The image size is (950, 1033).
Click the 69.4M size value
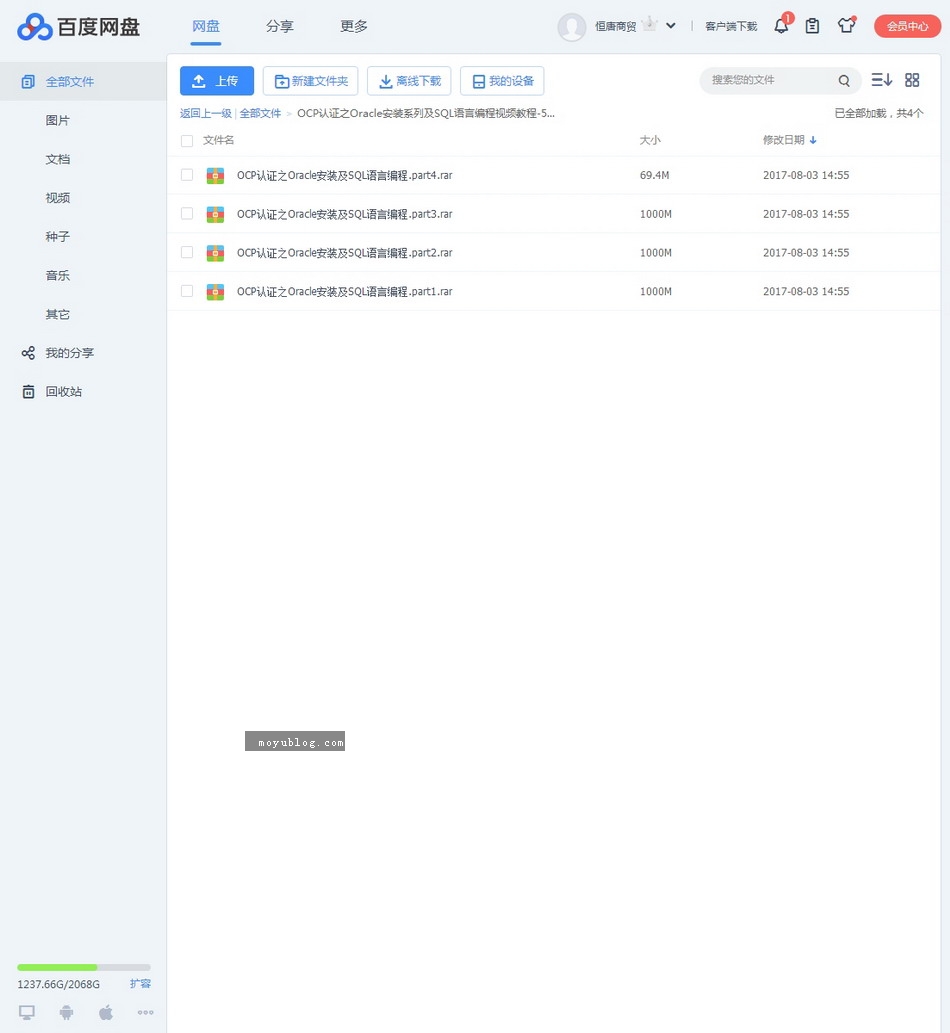click(x=654, y=175)
